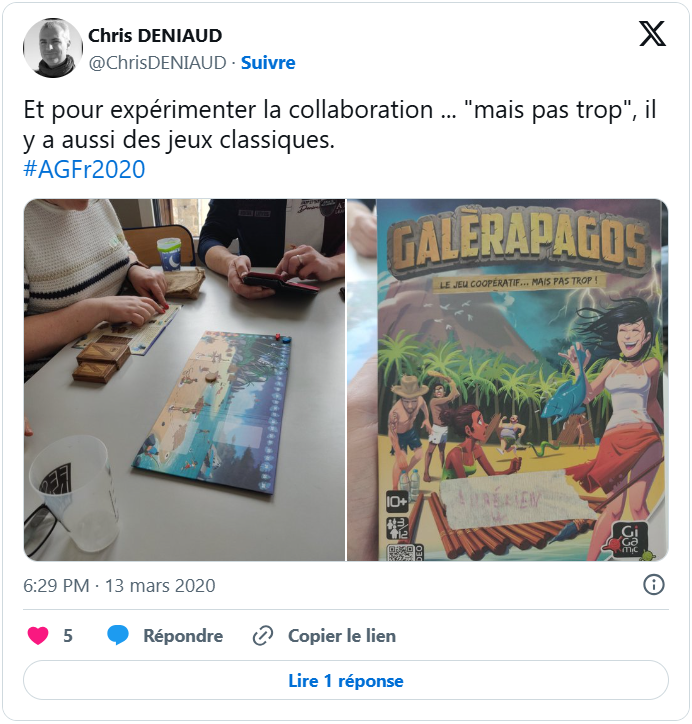This screenshot has height=724, width=692.
Task: Click the like count 5
Action: tap(68, 636)
